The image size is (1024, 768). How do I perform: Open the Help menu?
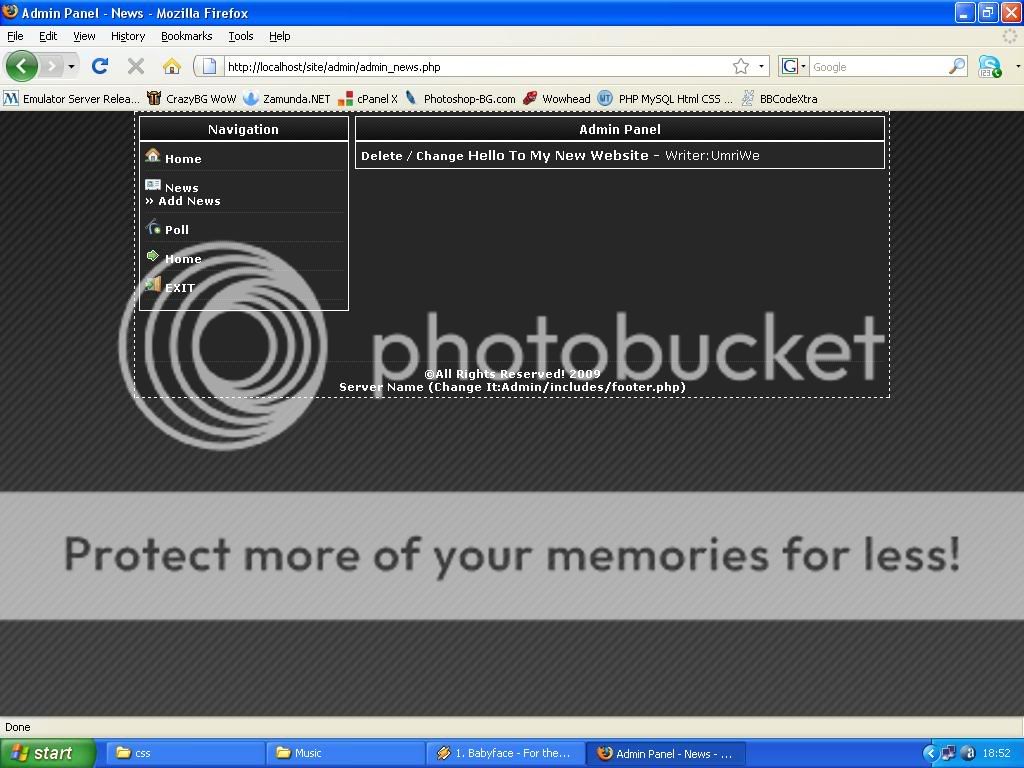point(280,36)
